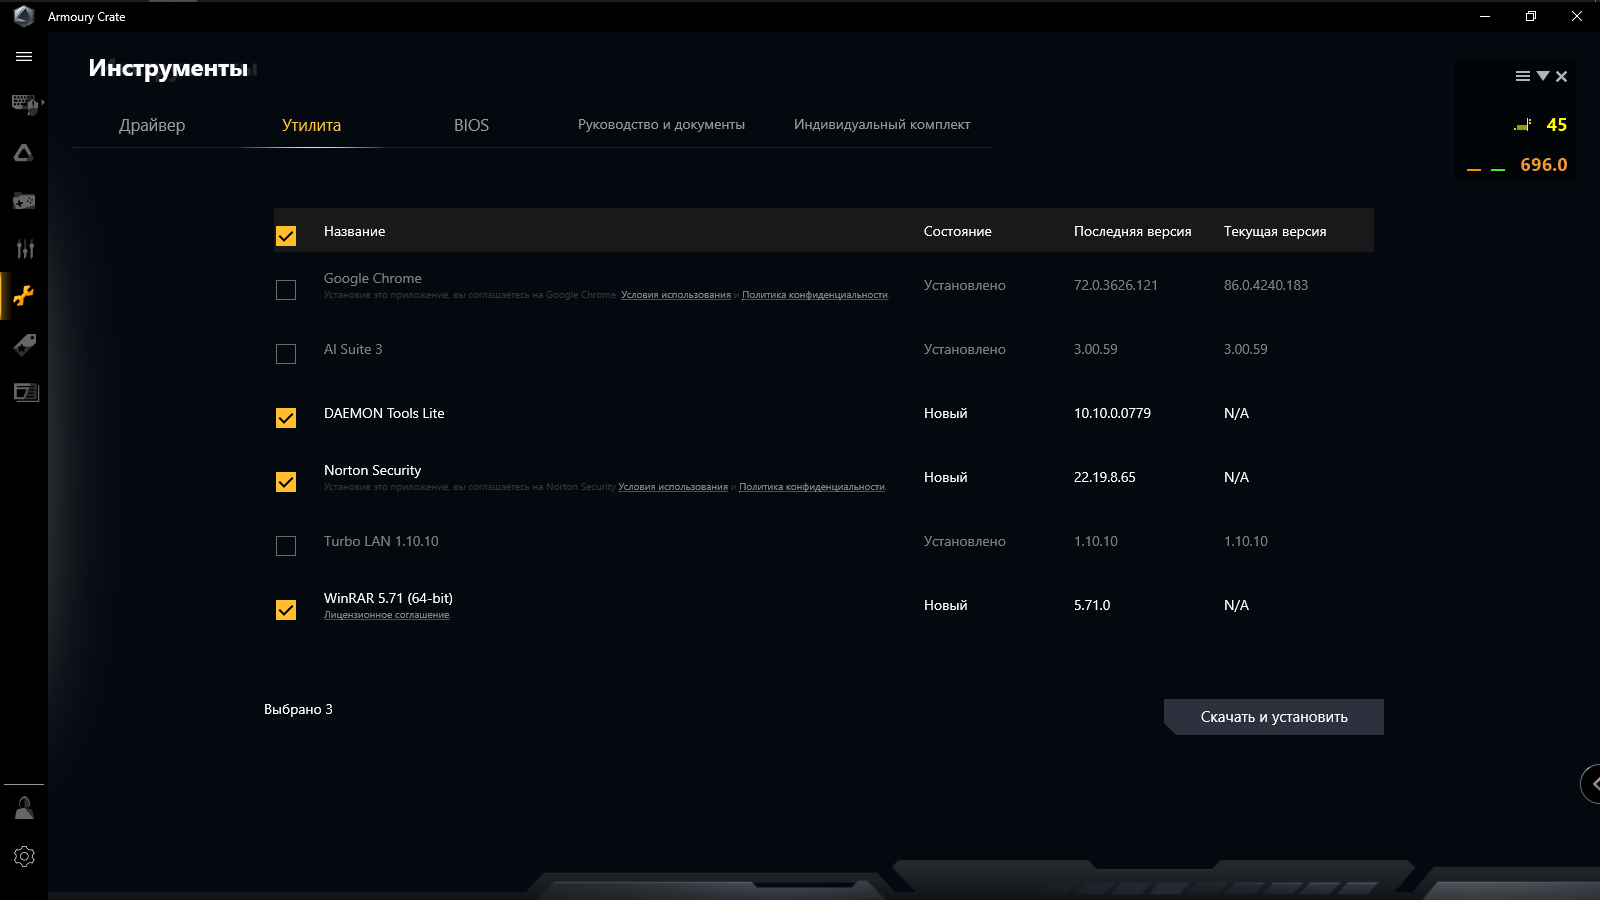1600x900 pixels.
Task: Click the Последняя версия column header
Action: pos(1133,231)
